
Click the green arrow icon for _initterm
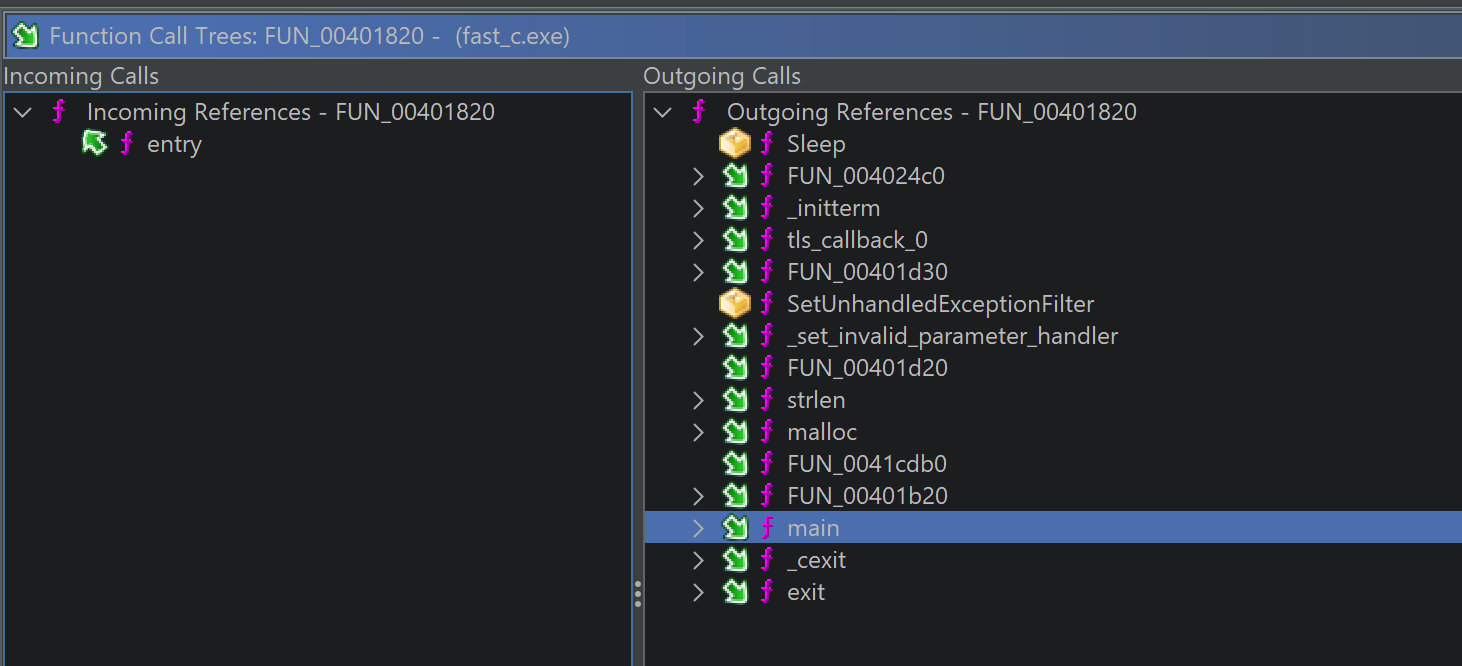[735, 208]
